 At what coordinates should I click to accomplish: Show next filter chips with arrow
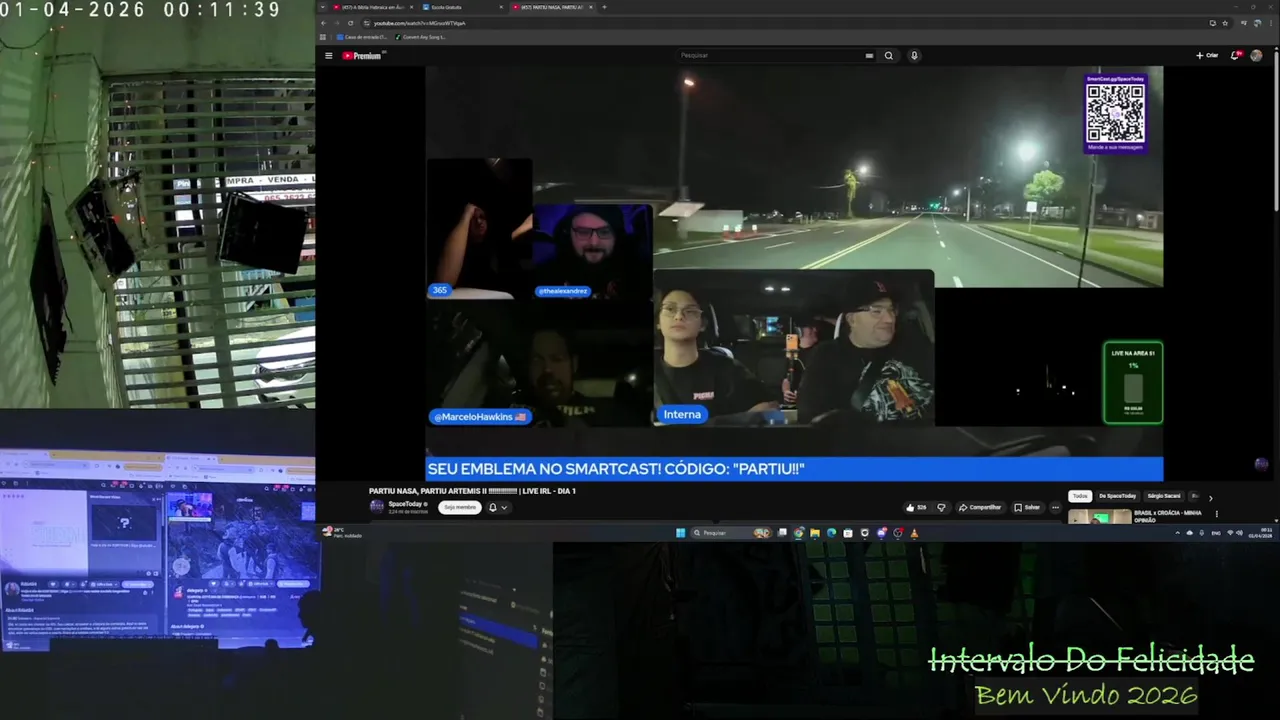(1210, 497)
